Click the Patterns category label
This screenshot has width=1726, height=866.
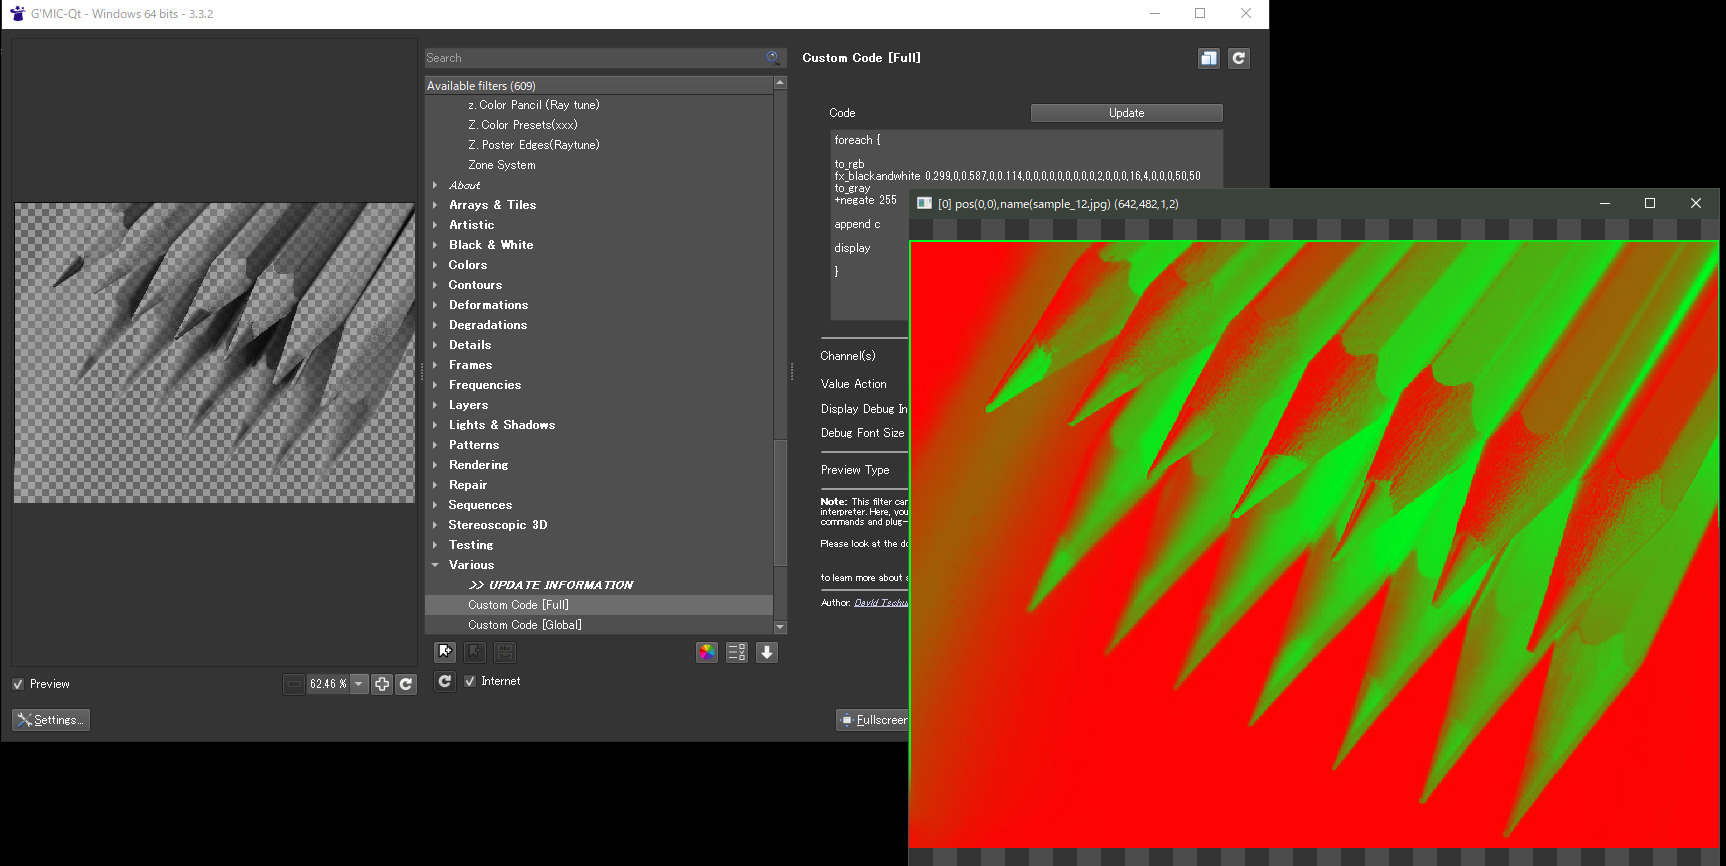click(474, 445)
